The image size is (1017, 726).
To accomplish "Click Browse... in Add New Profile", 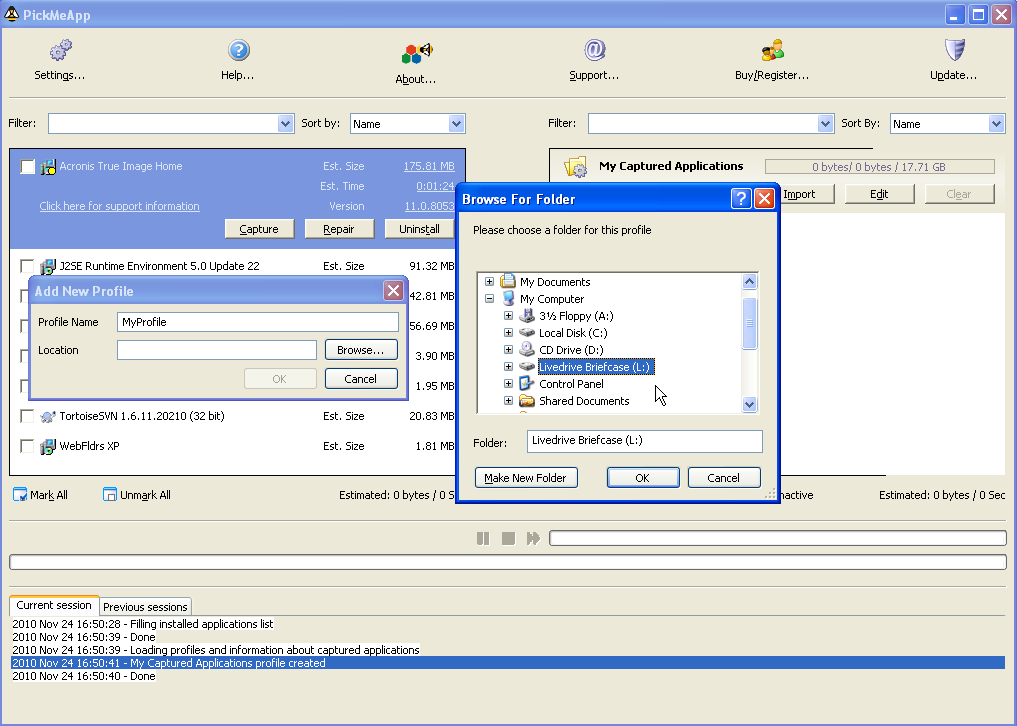I will [x=361, y=350].
